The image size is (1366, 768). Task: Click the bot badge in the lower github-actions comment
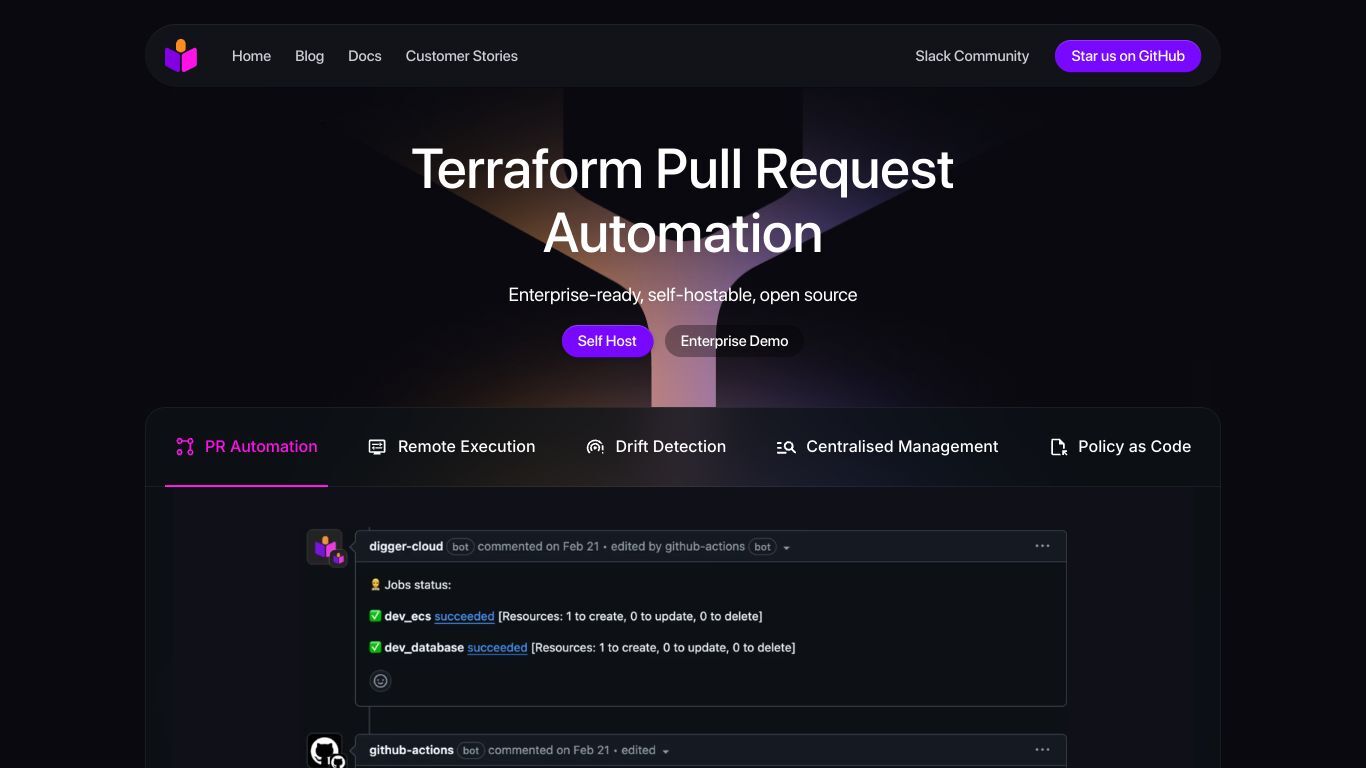[471, 750]
